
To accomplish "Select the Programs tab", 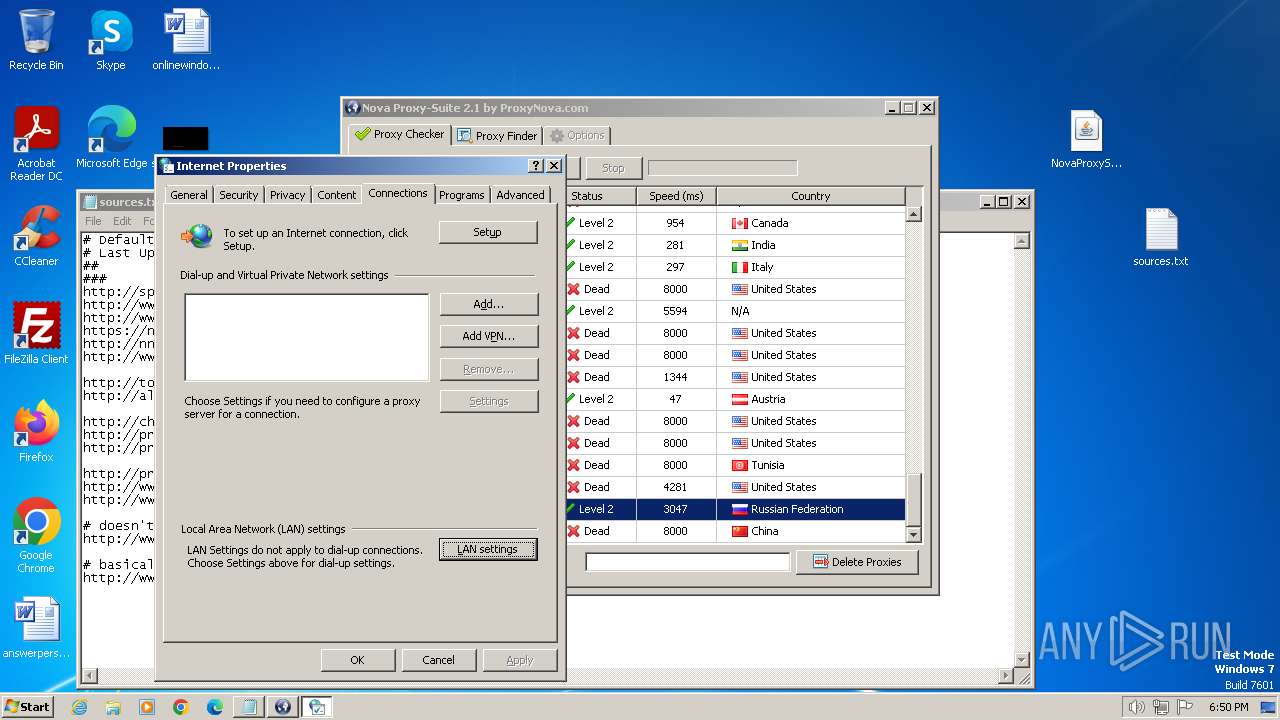I will (462, 195).
